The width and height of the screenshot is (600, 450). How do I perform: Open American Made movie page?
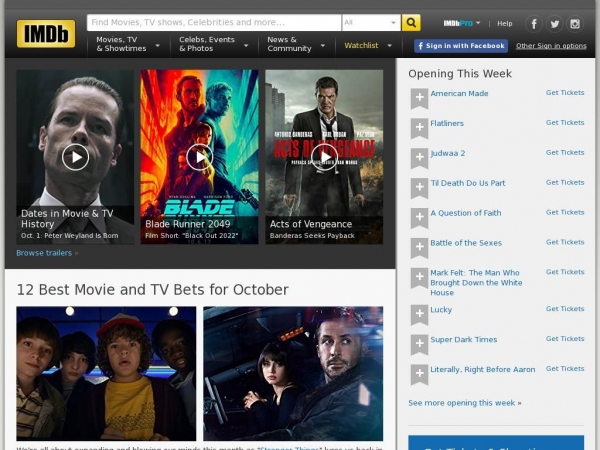click(x=459, y=93)
